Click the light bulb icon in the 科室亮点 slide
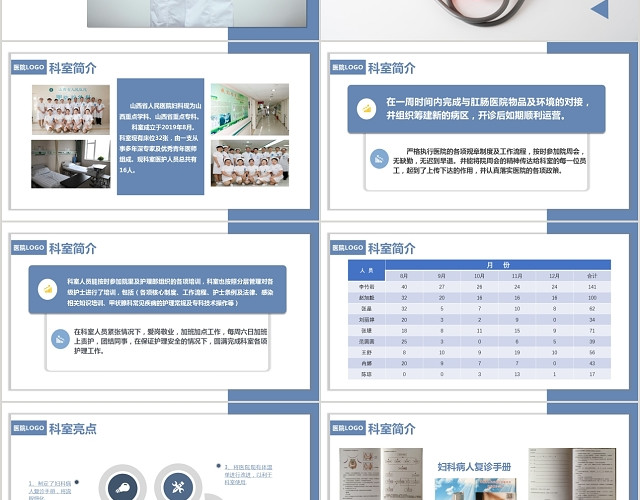Viewport: 640px width, 500px height. pyautogui.click(x=122, y=487)
